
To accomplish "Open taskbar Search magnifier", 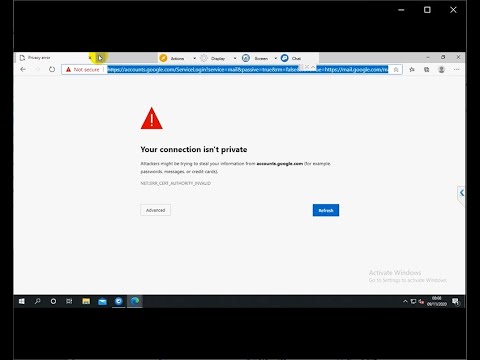I will (x=38, y=301).
